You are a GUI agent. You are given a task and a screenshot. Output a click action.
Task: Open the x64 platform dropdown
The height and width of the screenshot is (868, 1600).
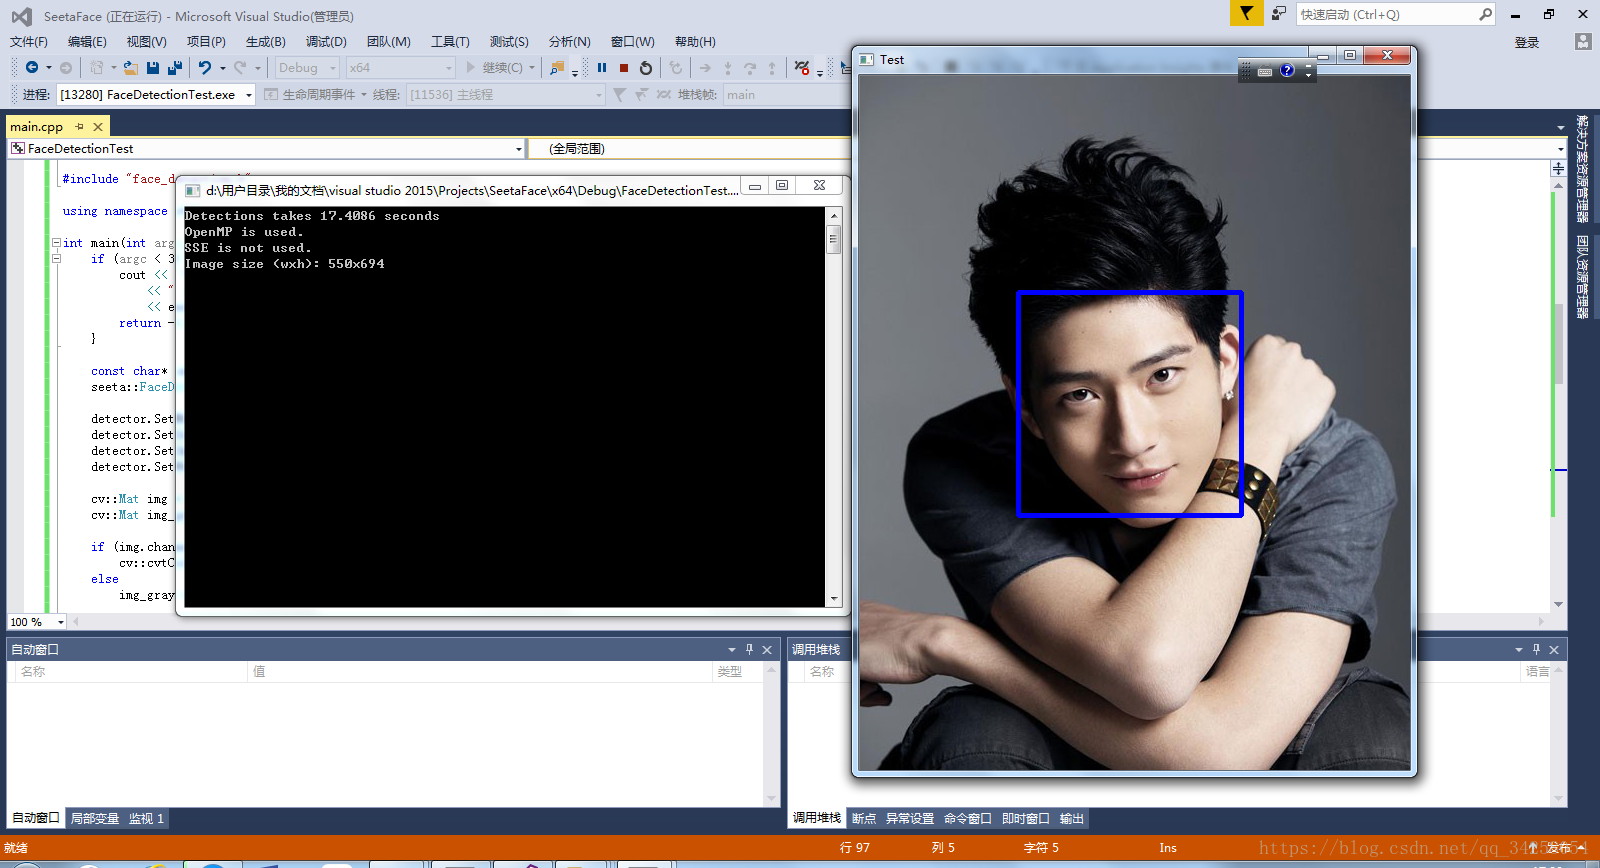[448, 68]
